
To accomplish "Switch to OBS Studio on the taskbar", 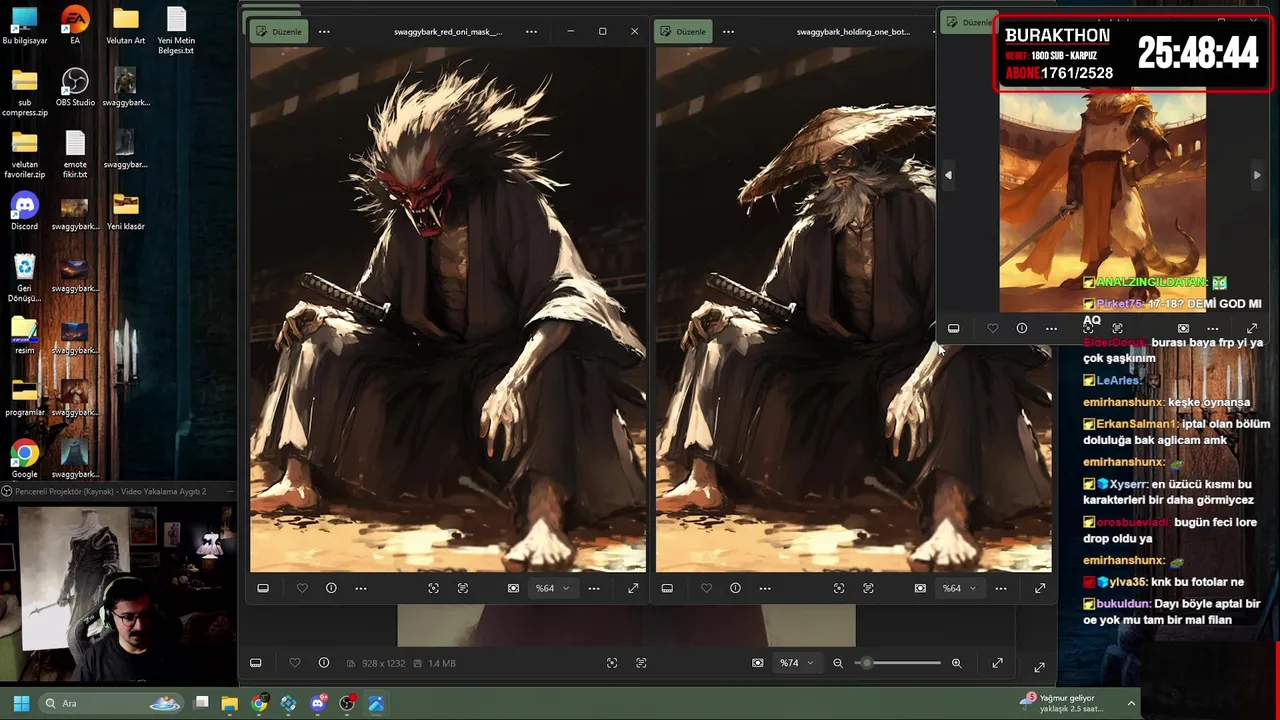I will [347, 703].
